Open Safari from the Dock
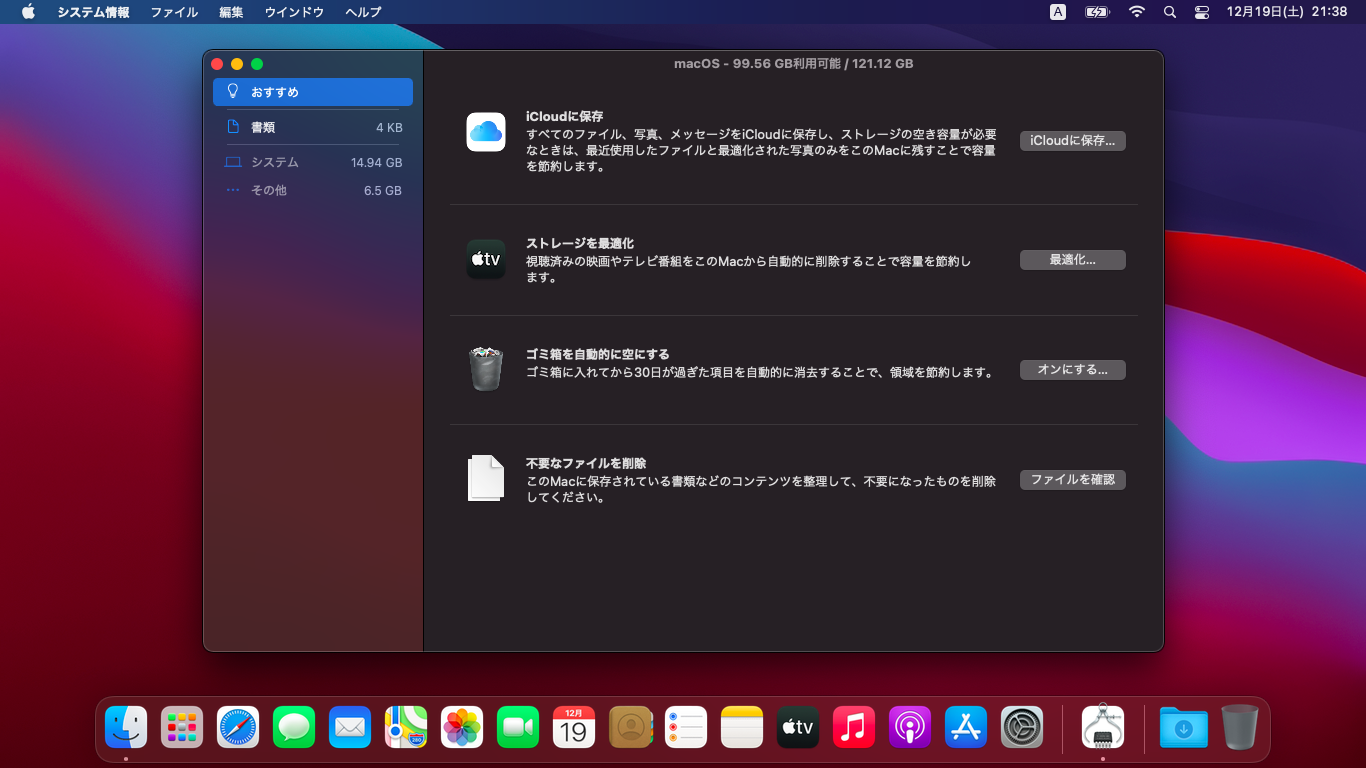 (238, 727)
